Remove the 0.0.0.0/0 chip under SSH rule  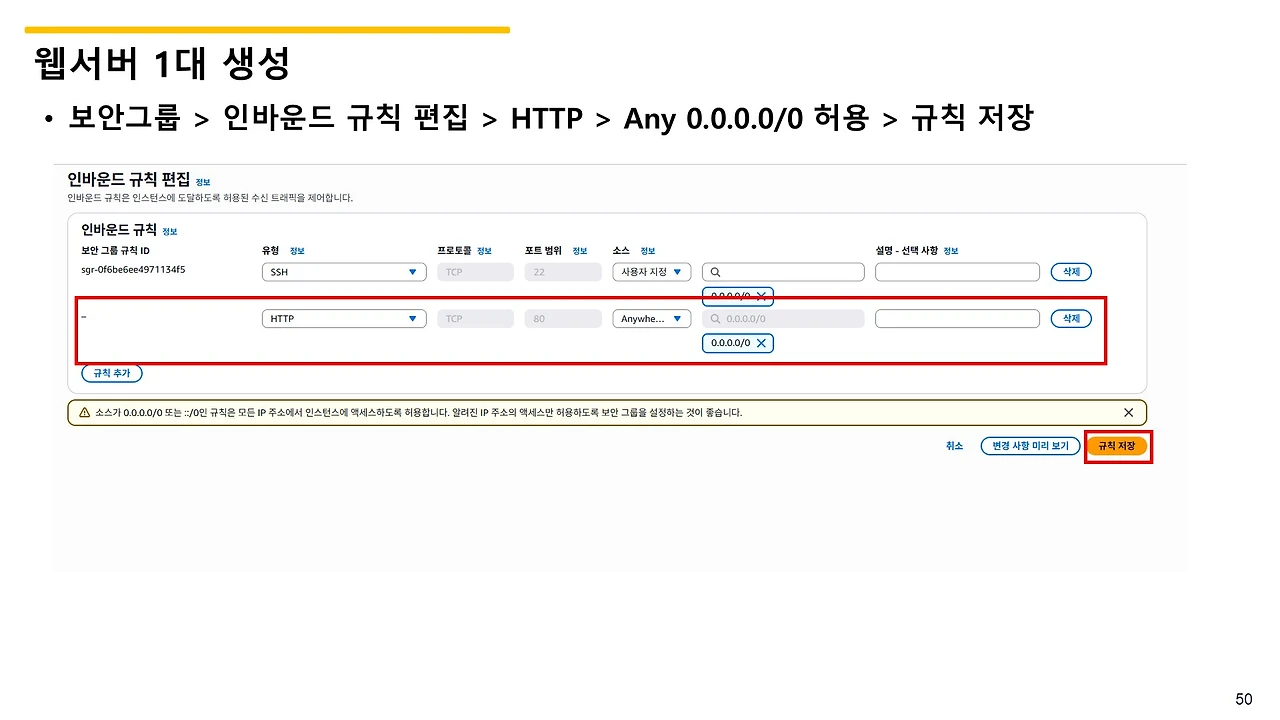coord(761,295)
